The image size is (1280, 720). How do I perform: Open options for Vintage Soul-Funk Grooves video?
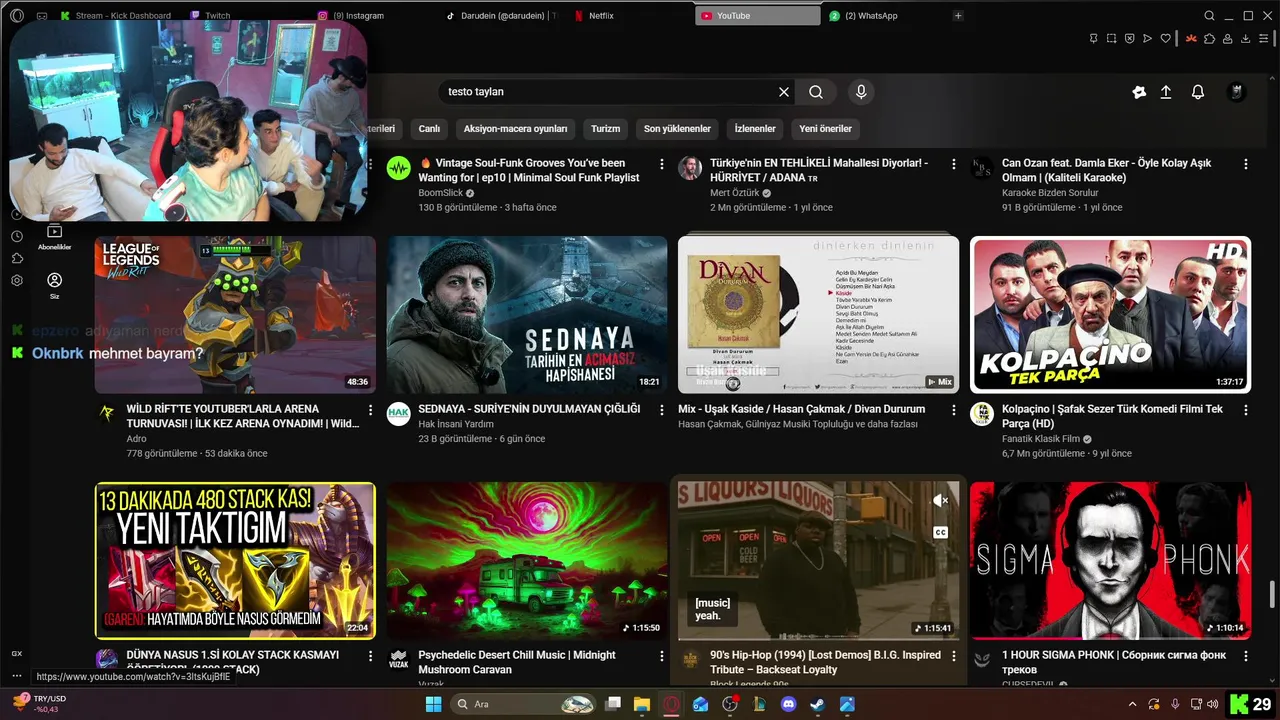tap(661, 164)
